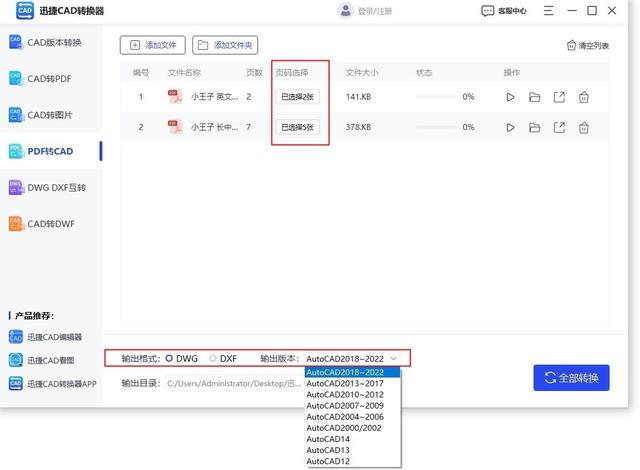This screenshot has height=470, width=640.
Task: Maximize the application window
Action: [x=592, y=11]
